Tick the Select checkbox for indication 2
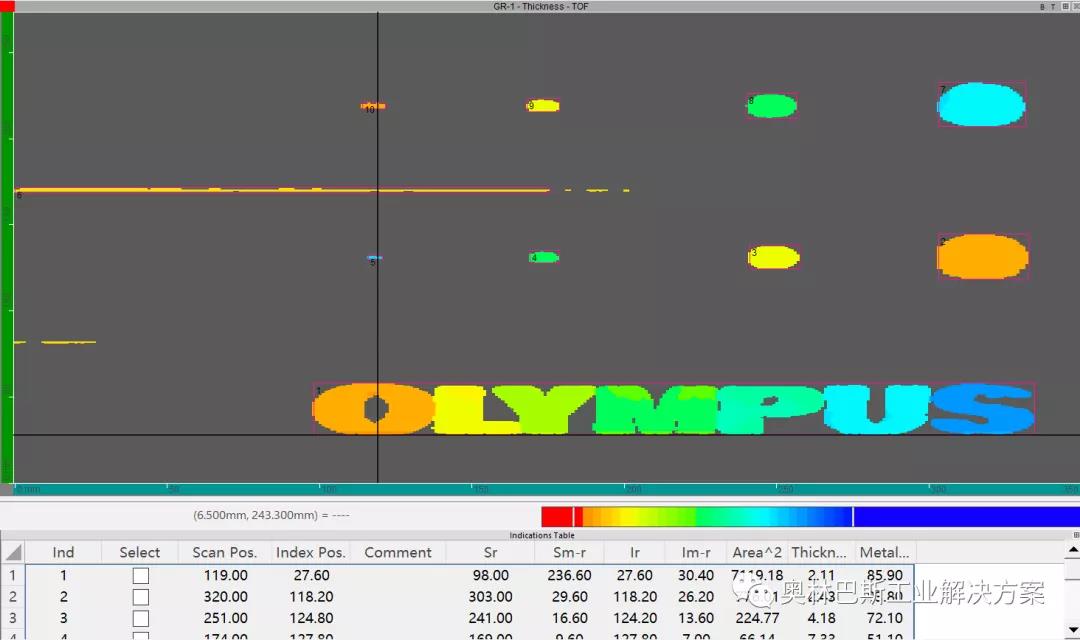The width and height of the screenshot is (1080, 640). (141, 597)
